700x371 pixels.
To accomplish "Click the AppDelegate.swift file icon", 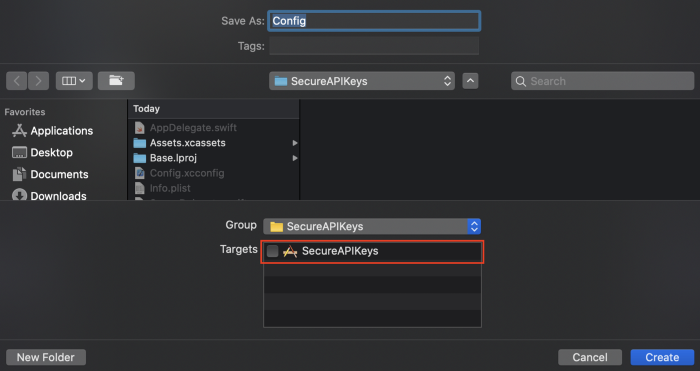I will pyautogui.click(x=140, y=128).
